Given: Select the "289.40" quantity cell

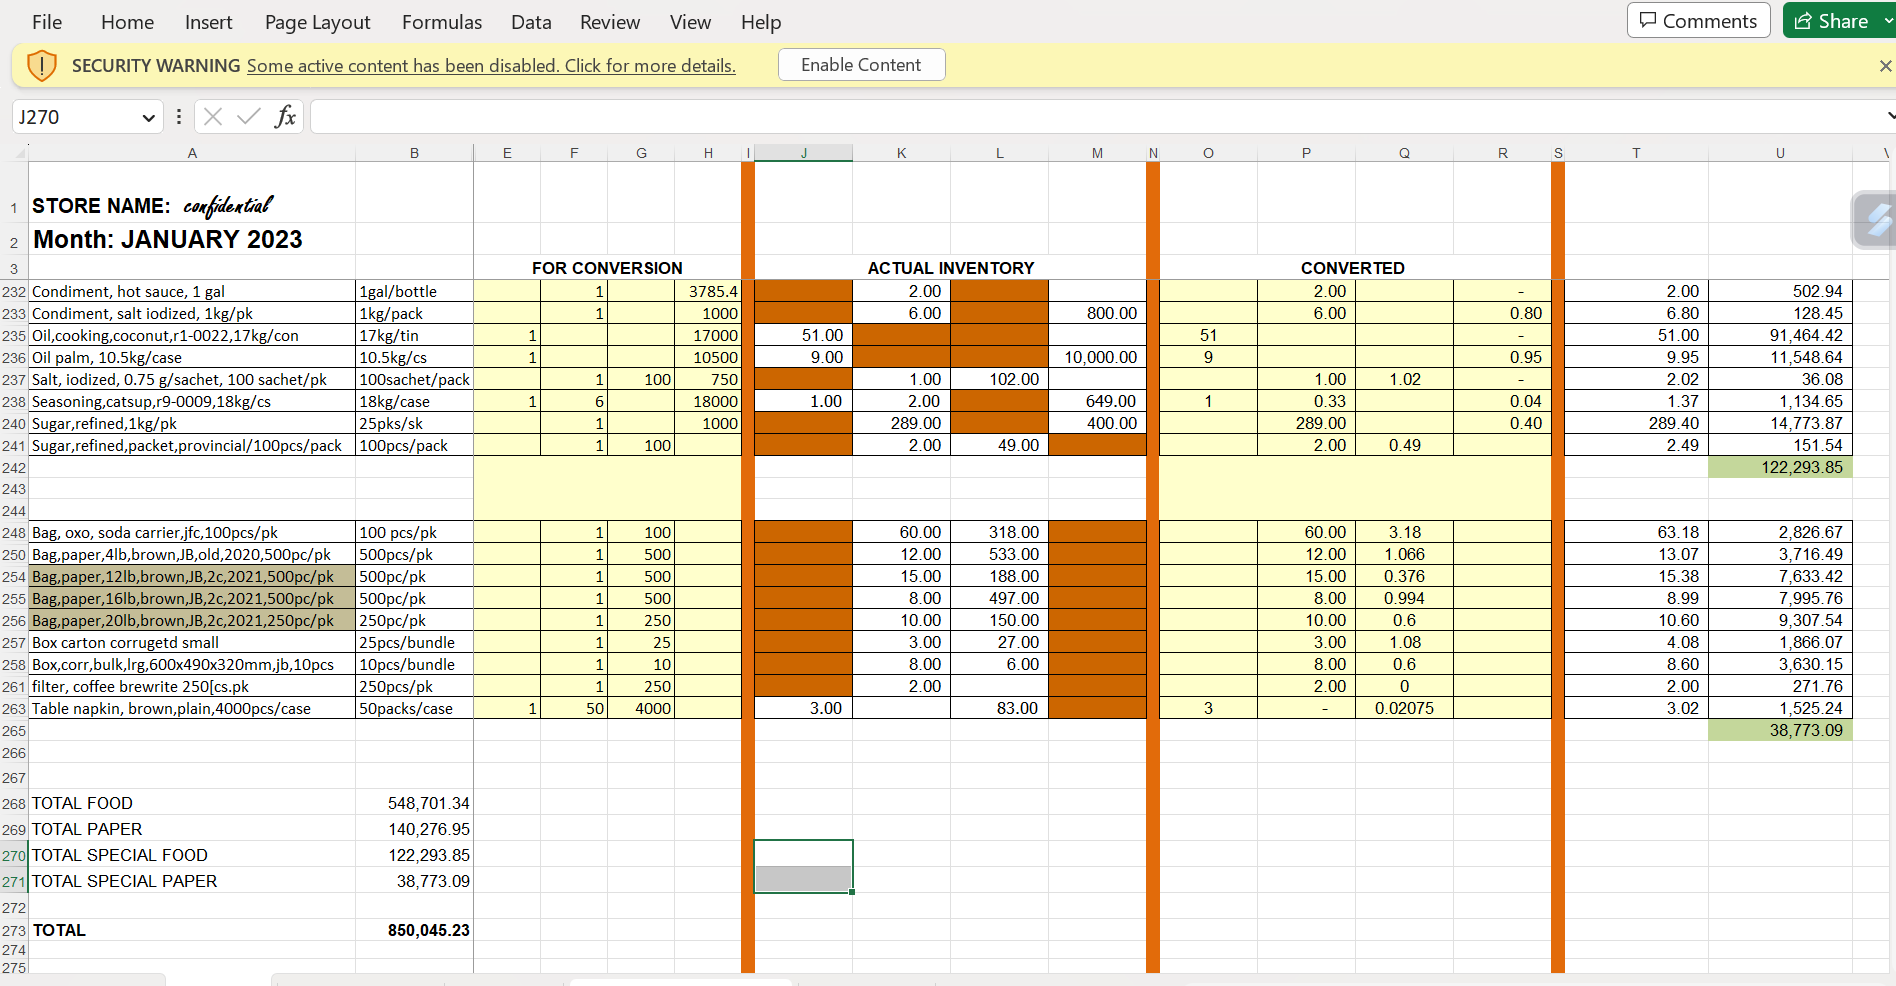Looking at the screenshot, I should [x=1636, y=423].
